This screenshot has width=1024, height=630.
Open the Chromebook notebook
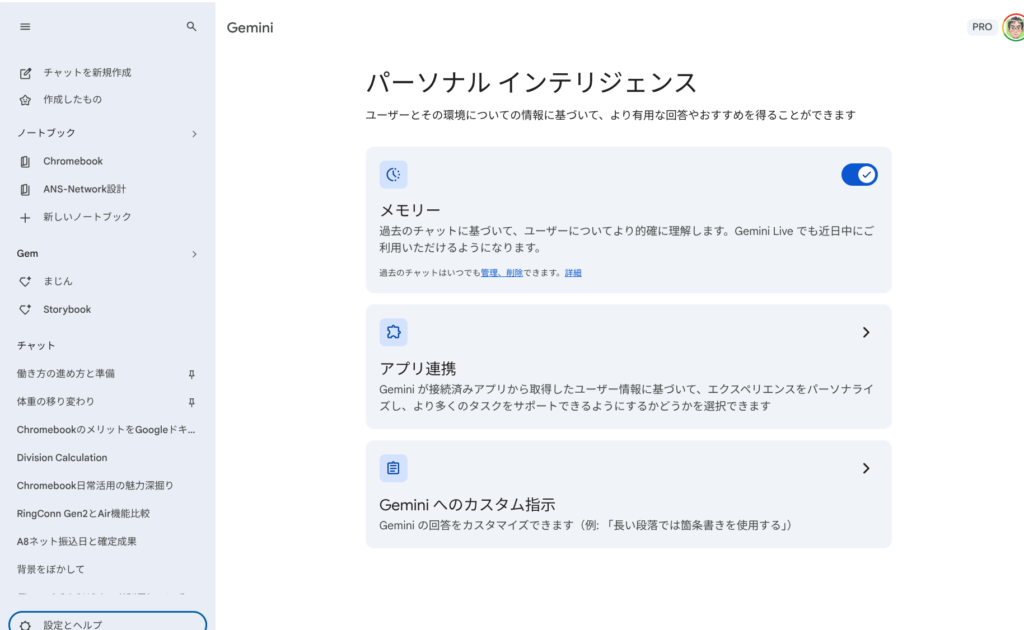pyautogui.click(x=72, y=162)
